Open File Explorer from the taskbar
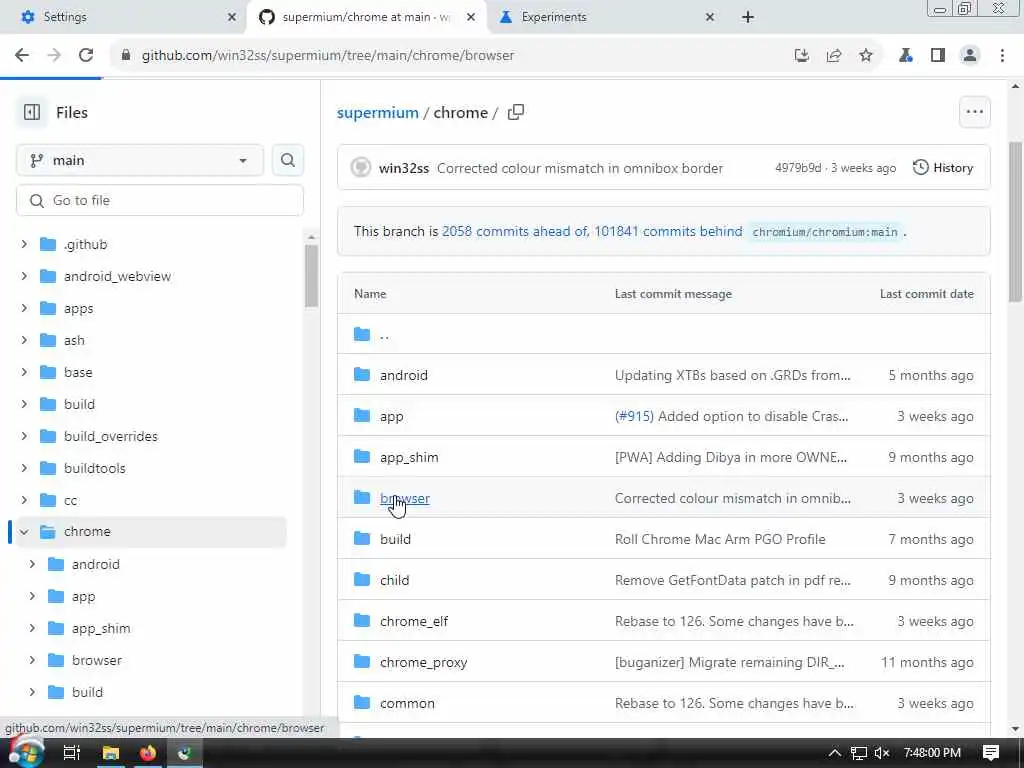Image resolution: width=1024 pixels, height=768 pixels. click(110, 753)
